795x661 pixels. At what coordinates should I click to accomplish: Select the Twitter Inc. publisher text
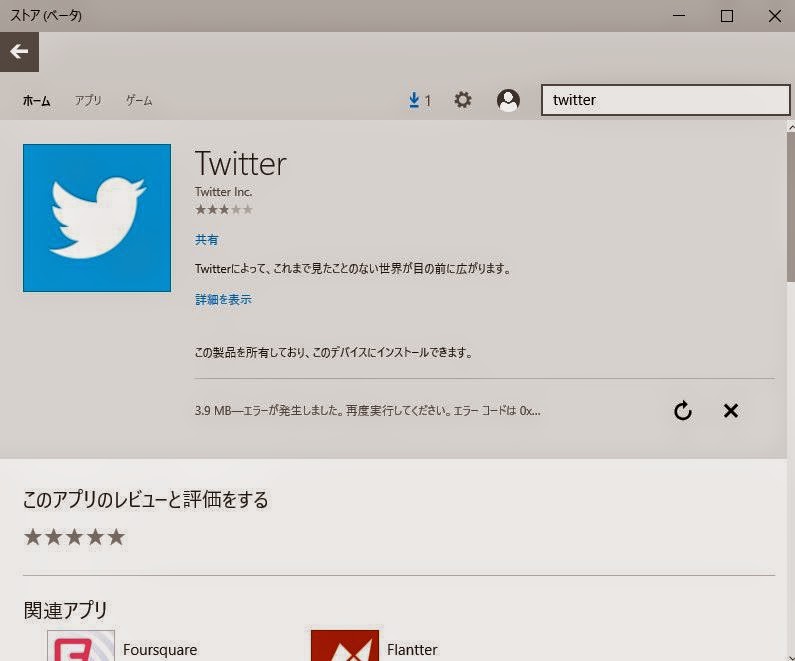point(224,192)
